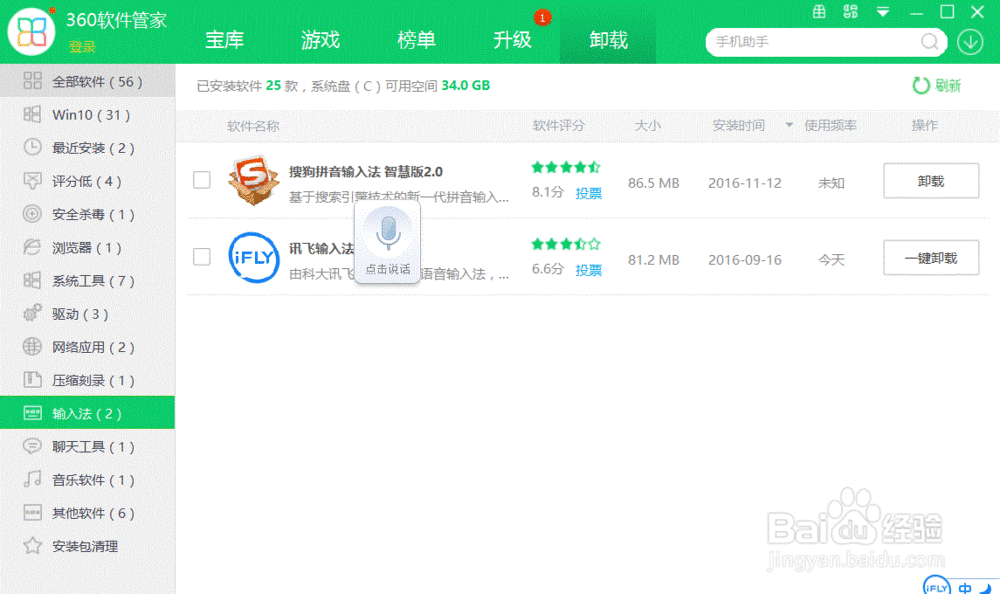This screenshot has width=1000, height=594.
Task: Click the Win10 category icon
Action: (32, 114)
